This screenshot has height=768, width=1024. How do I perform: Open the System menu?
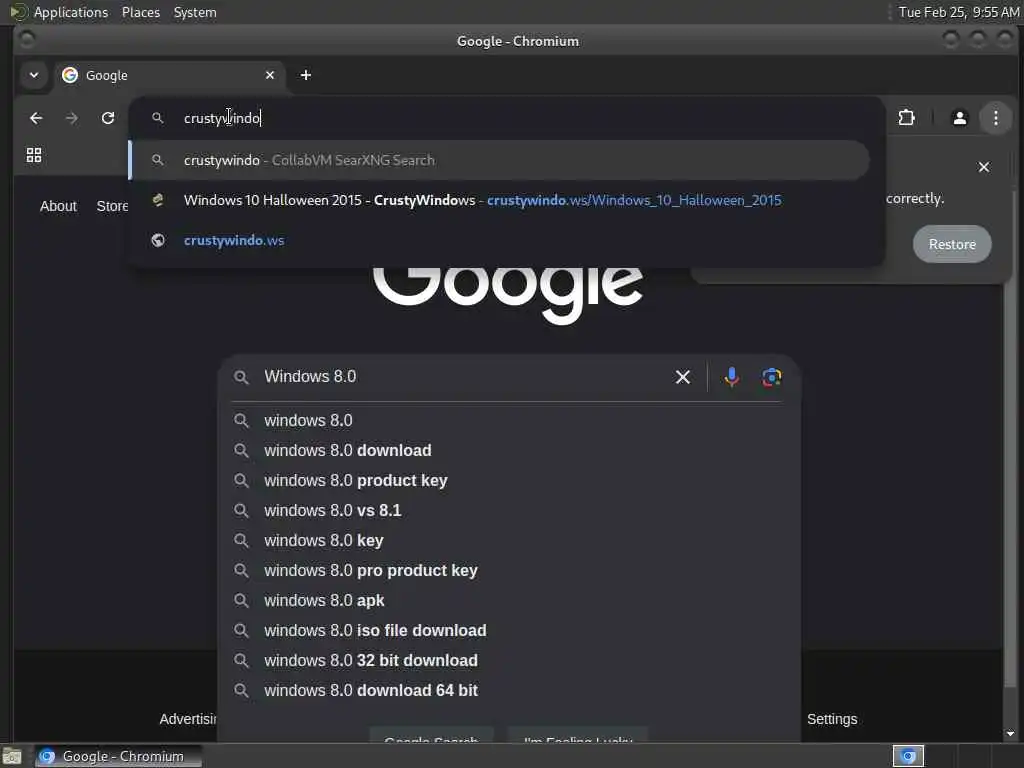pos(195,12)
